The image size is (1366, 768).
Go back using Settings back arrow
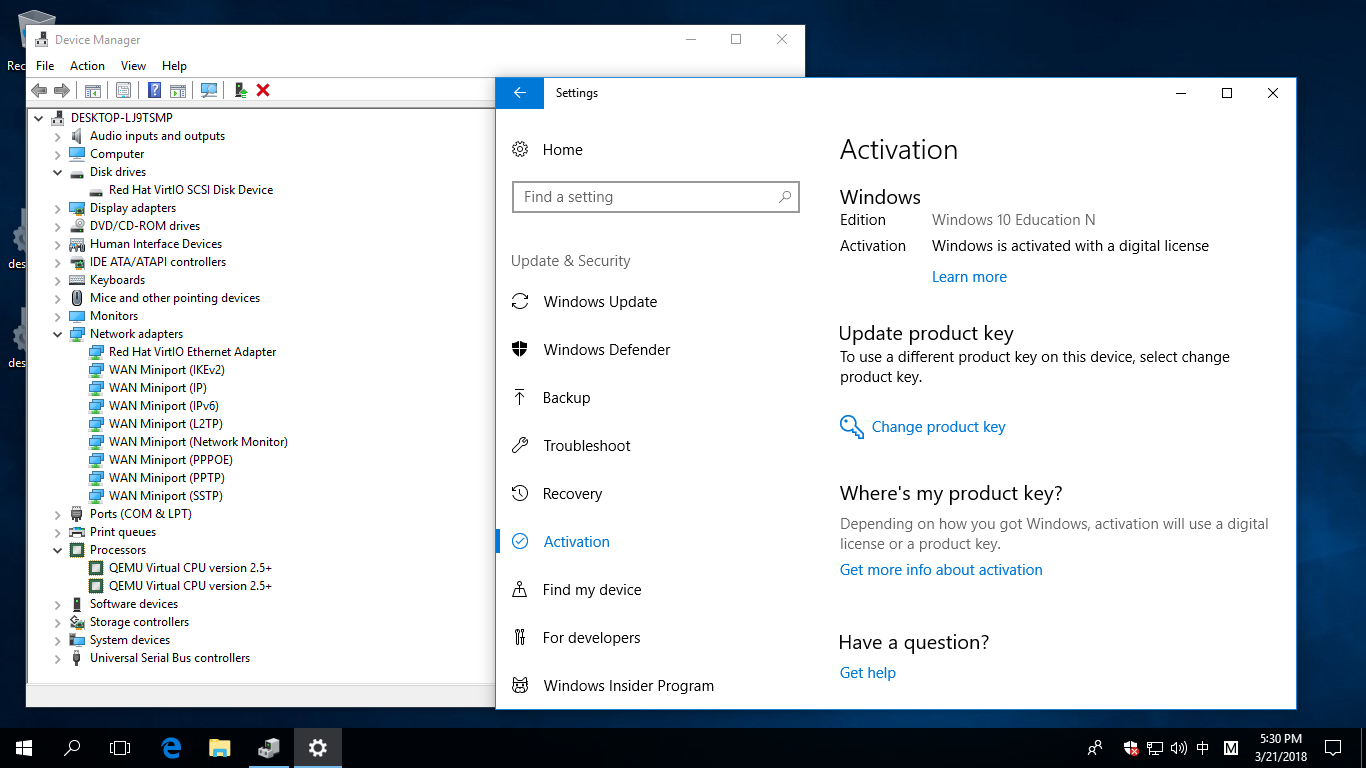(x=520, y=93)
